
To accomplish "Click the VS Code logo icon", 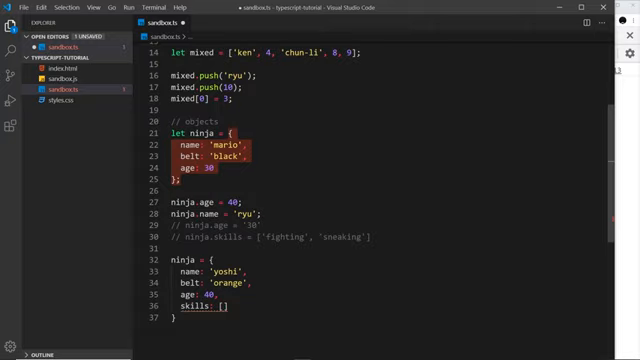I will (x=7, y=7).
